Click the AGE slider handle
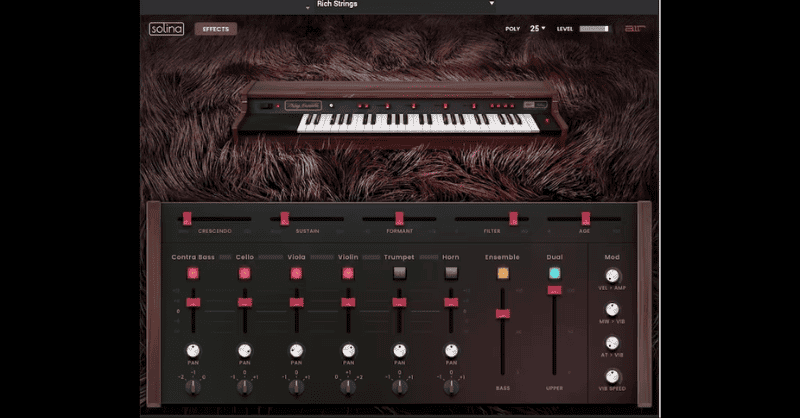The width and height of the screenshot is (800, 418). tap(586, 219)
